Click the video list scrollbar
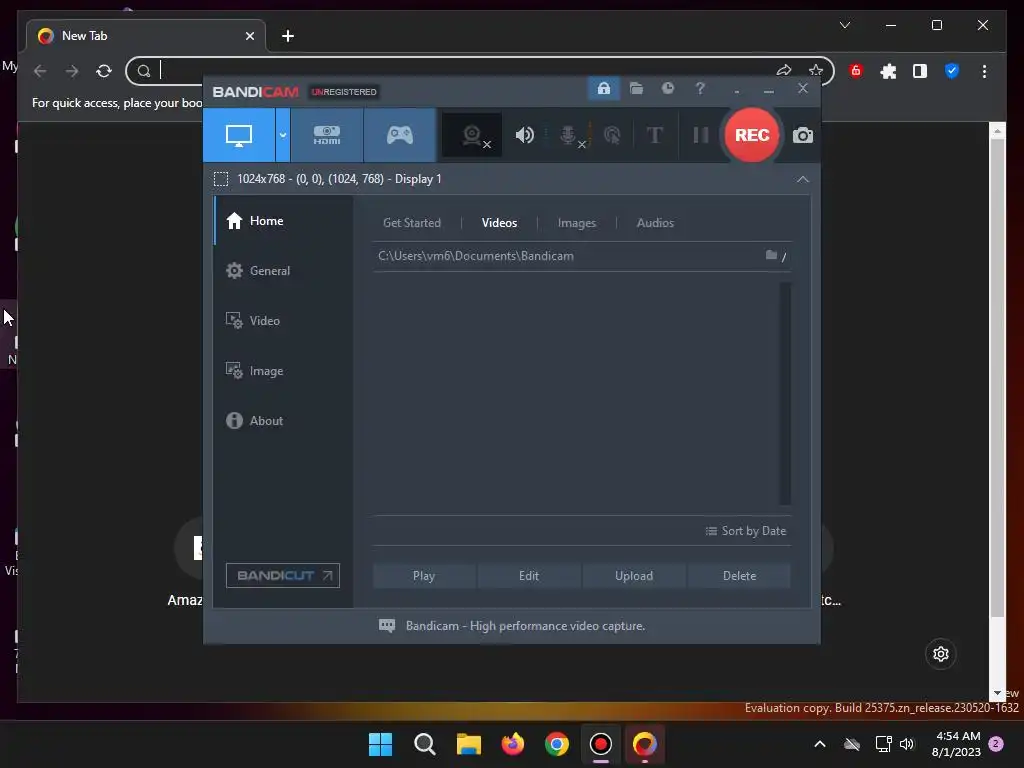 785,393
